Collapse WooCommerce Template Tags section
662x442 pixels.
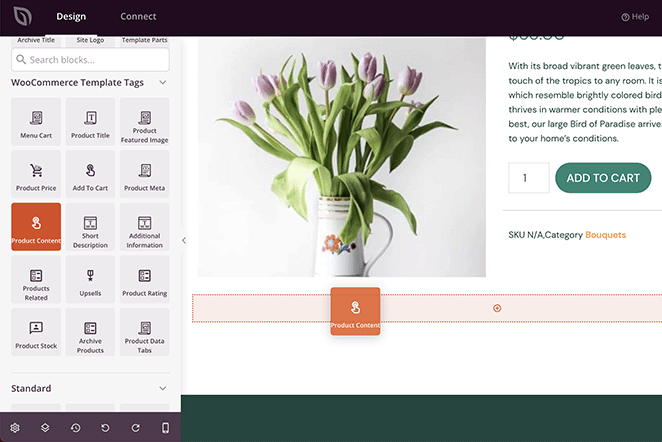tap(163, 82)
